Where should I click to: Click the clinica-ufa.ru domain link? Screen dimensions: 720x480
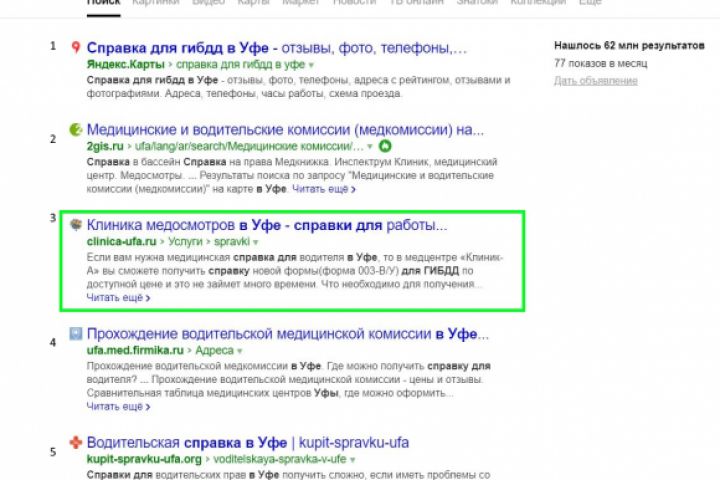122,241
